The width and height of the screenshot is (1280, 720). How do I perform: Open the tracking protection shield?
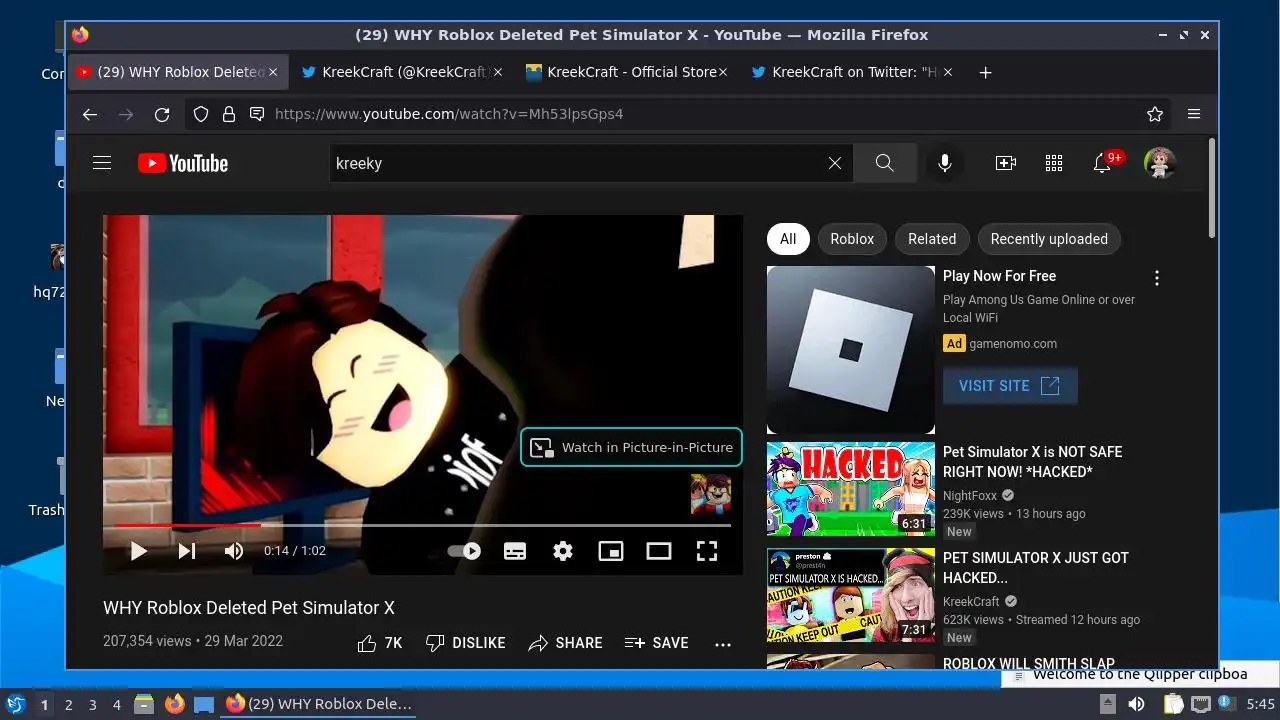point(201,114)
